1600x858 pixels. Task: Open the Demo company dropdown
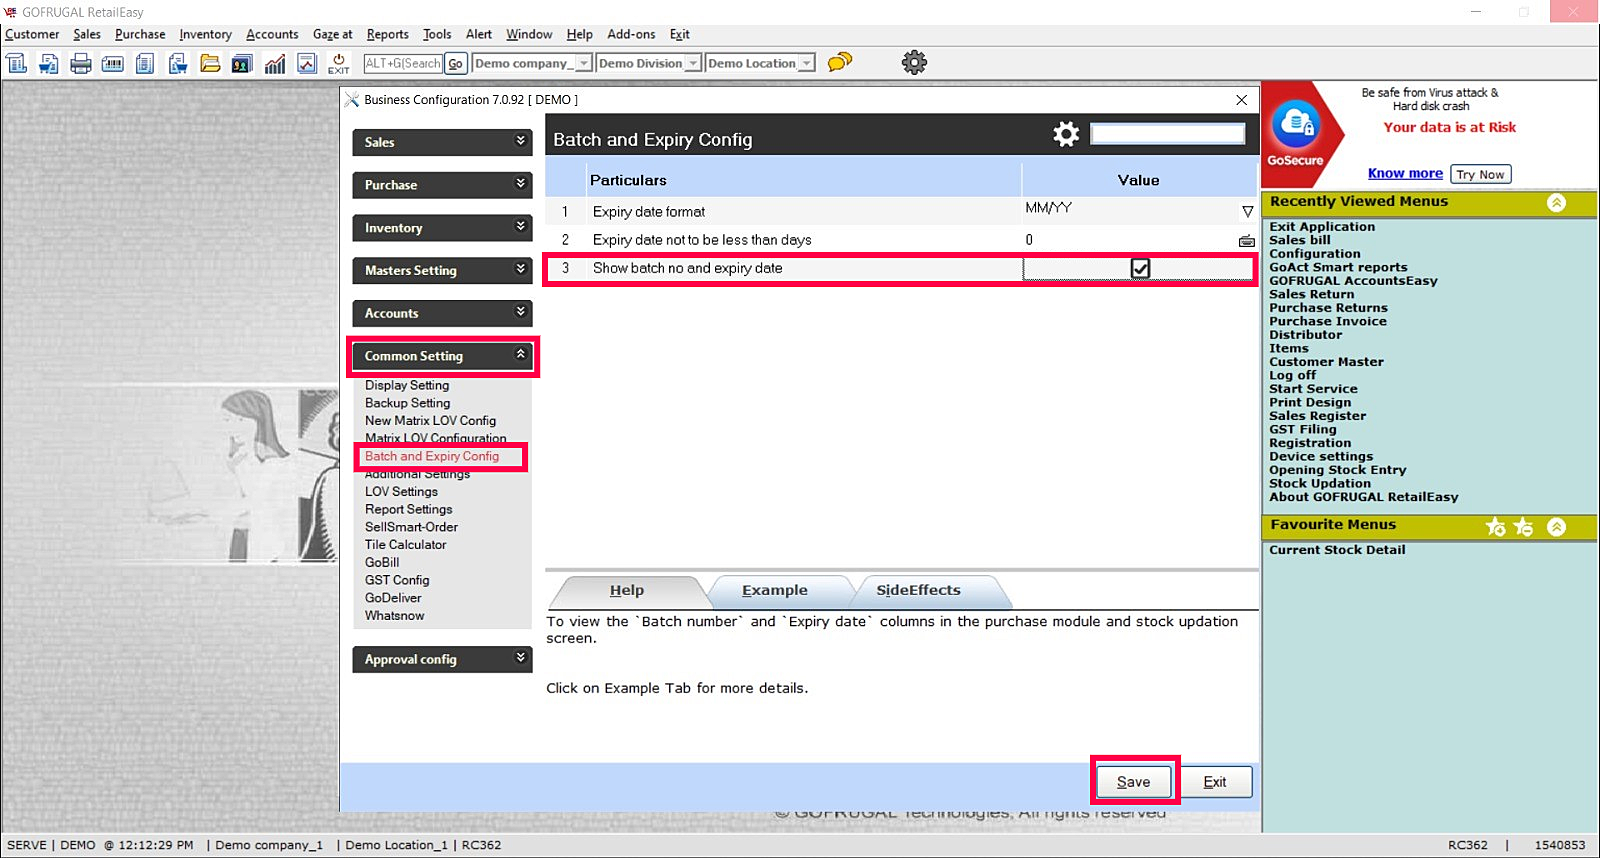pos(584,63)
